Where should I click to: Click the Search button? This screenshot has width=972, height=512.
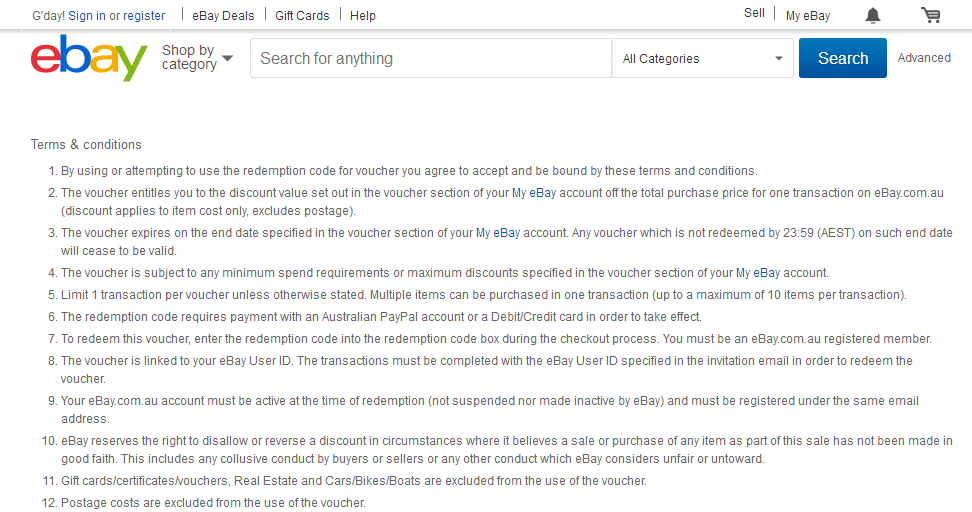[842, 58]
